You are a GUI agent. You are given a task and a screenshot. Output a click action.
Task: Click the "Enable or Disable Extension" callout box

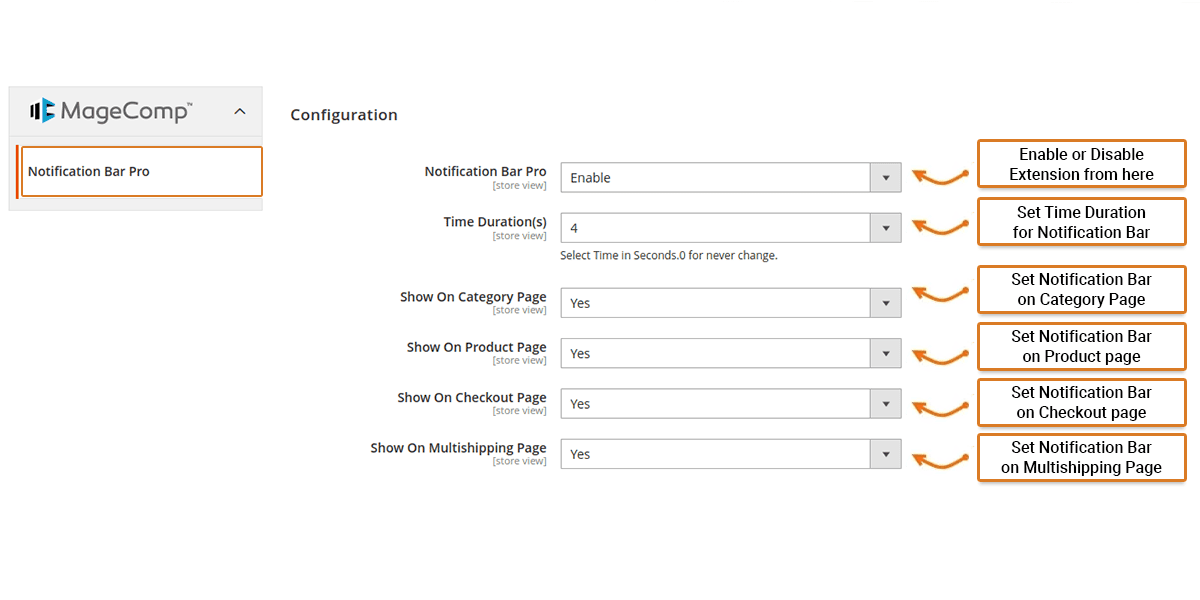tap(1081, 164)
